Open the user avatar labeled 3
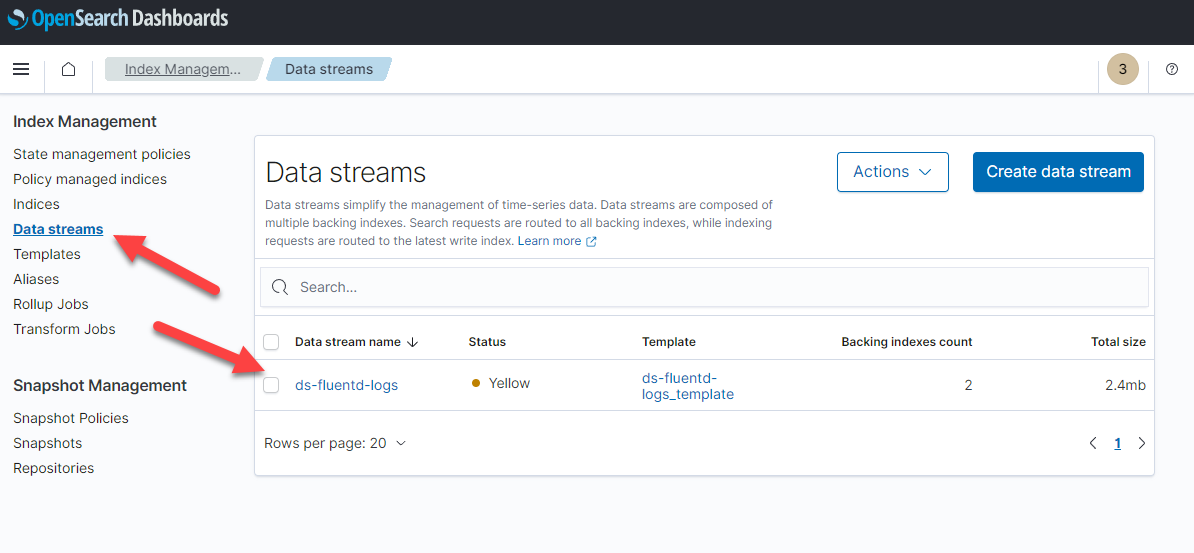This screenshot has height=553, width=1194. click(x=1122, y=69)
